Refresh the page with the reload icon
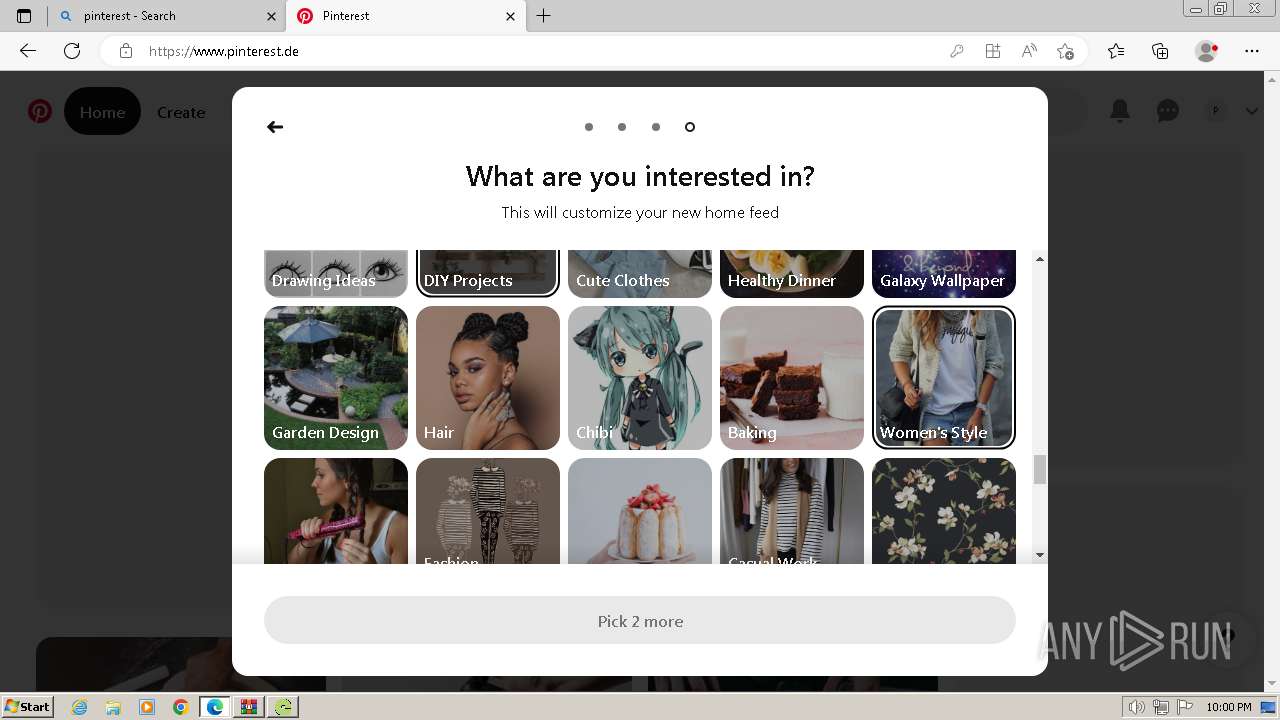 tap(72, 51)
